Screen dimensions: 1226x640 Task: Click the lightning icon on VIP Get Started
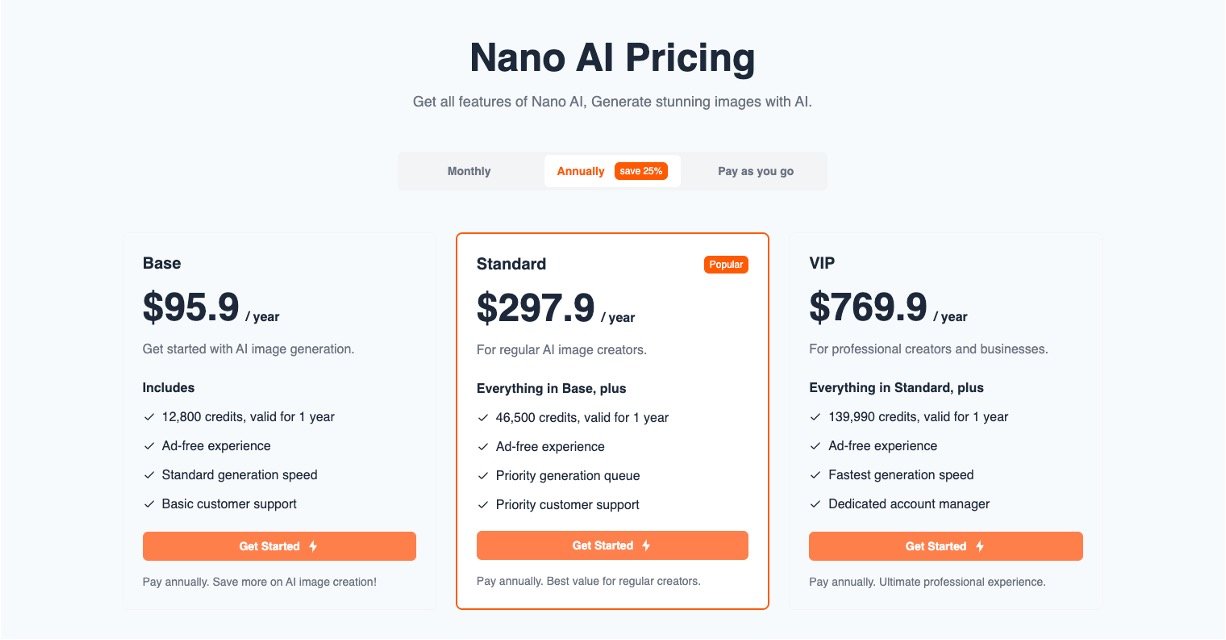pyautogui.click(x=980, y=547)
